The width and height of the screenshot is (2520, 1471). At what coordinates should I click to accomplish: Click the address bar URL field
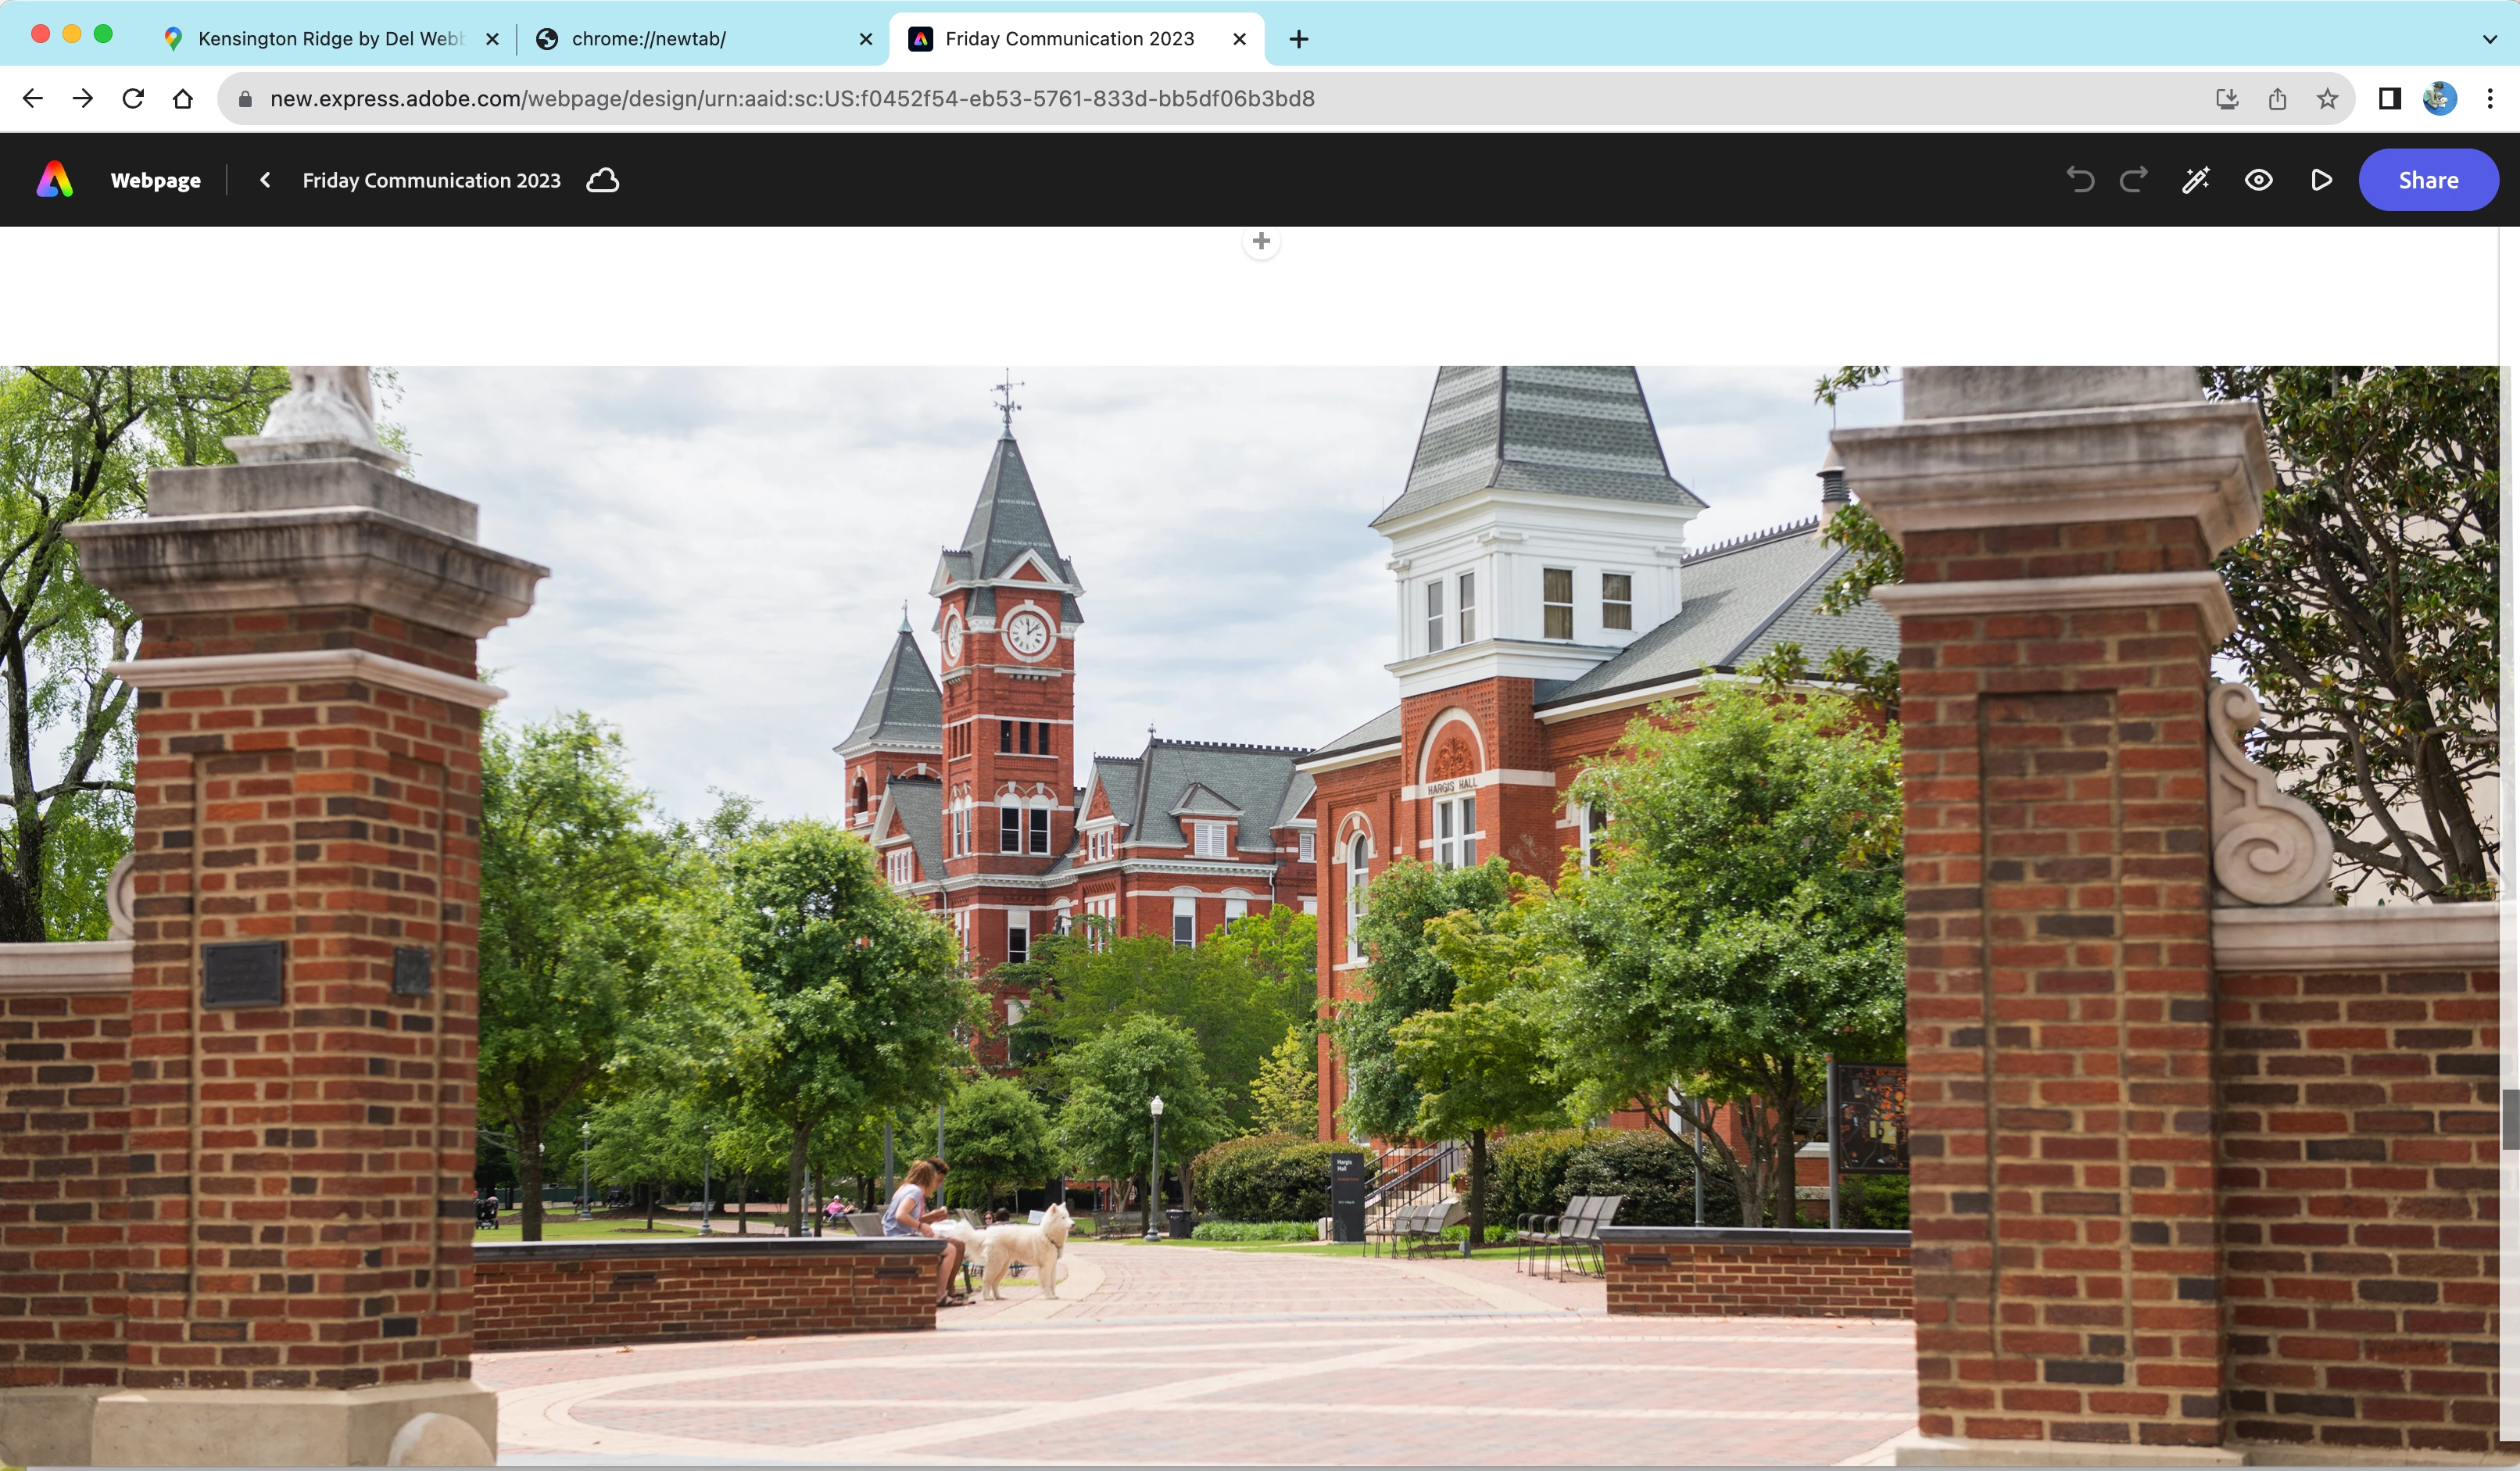pos(790,98)
